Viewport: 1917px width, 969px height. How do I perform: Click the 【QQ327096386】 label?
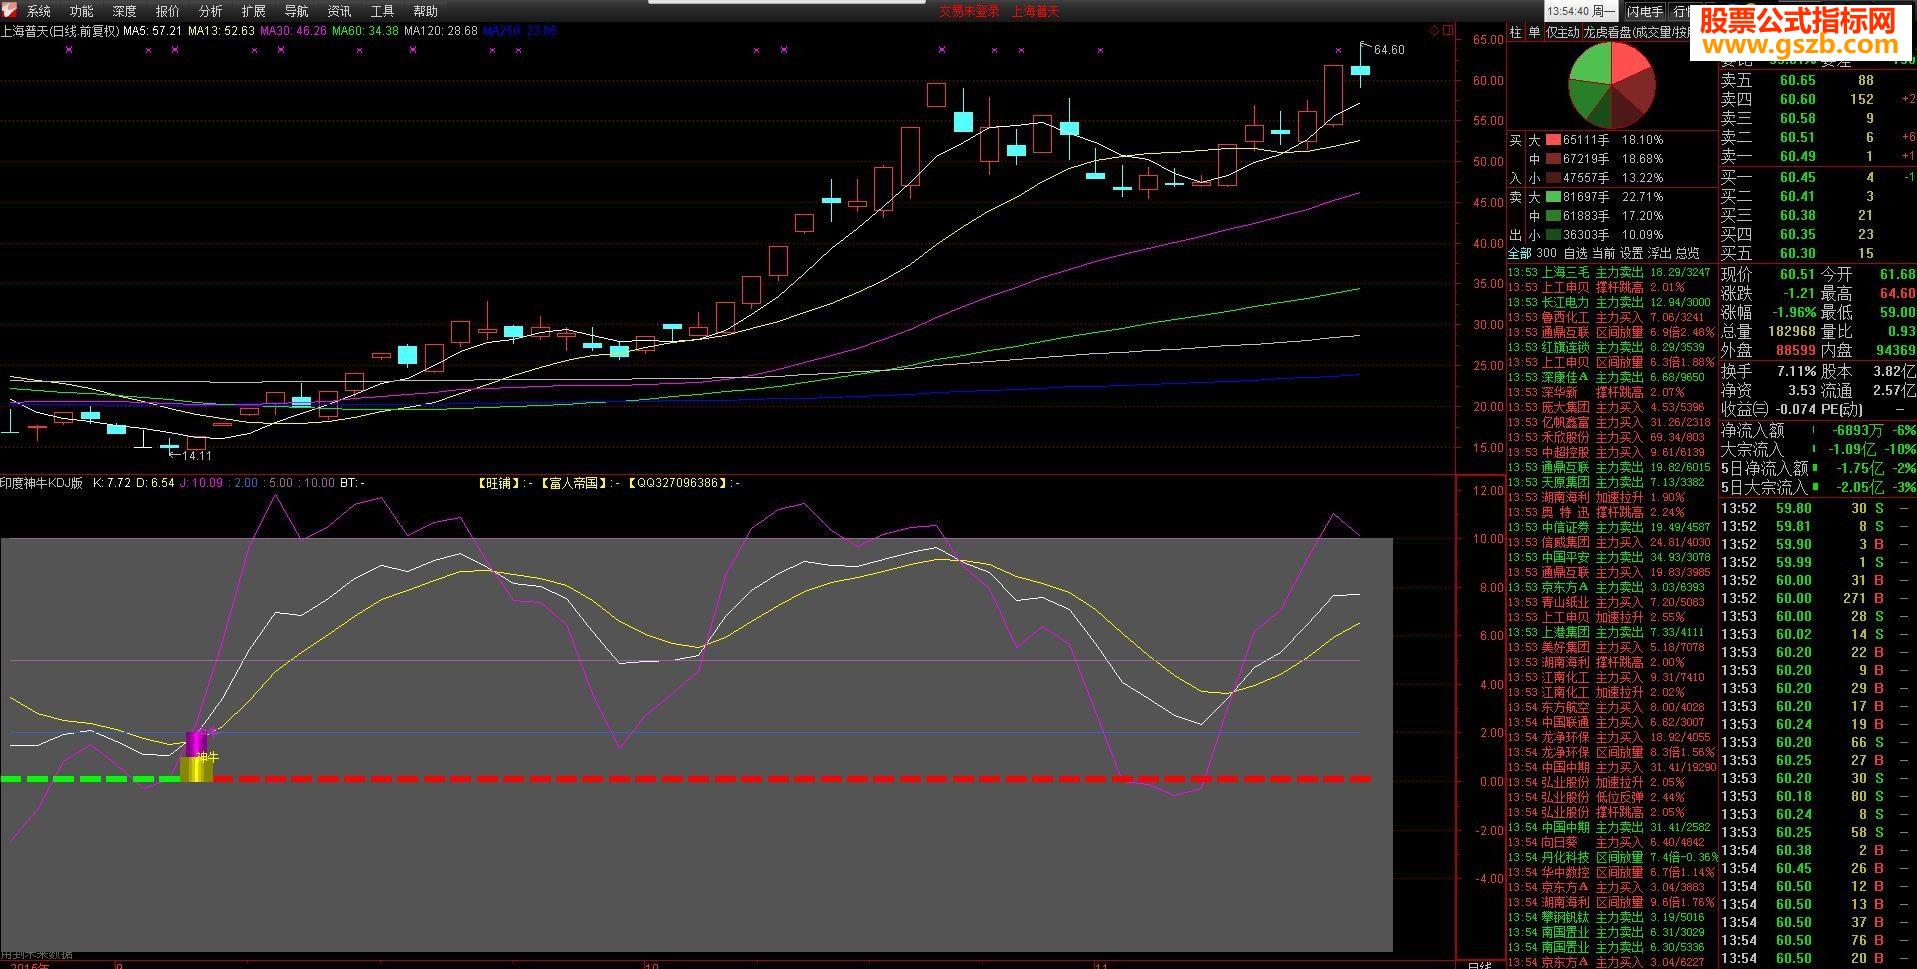coord(679,483)
